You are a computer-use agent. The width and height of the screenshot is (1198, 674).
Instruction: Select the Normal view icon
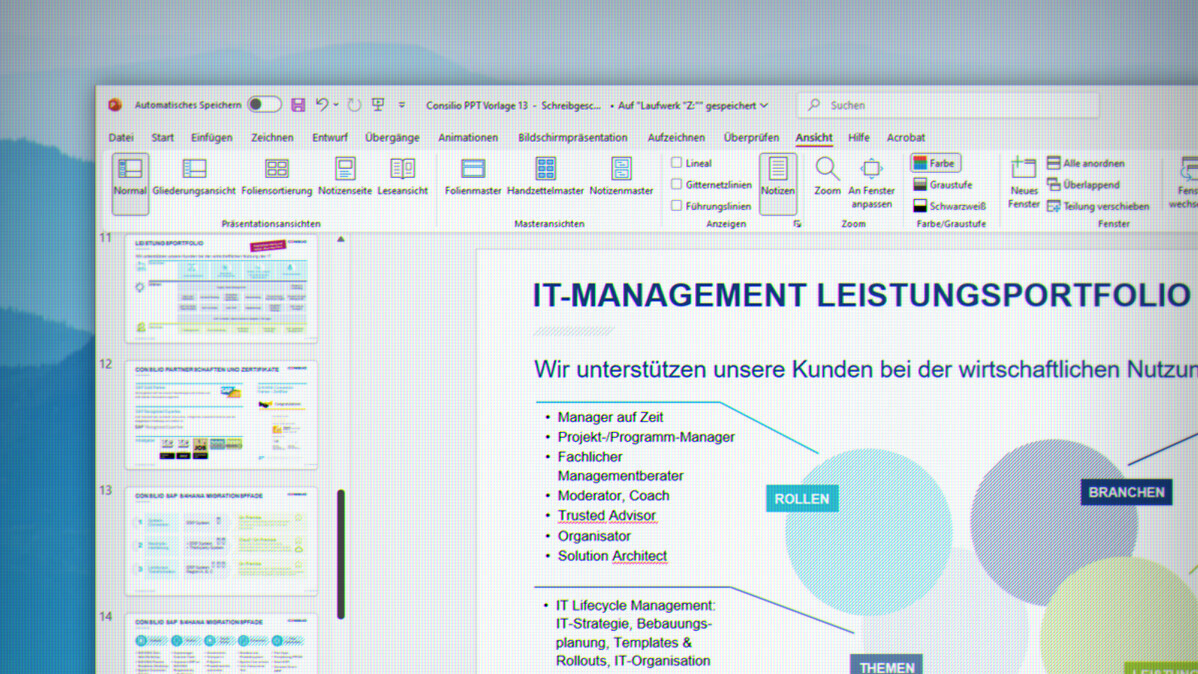pyautogui.click(x=130, y=183)
